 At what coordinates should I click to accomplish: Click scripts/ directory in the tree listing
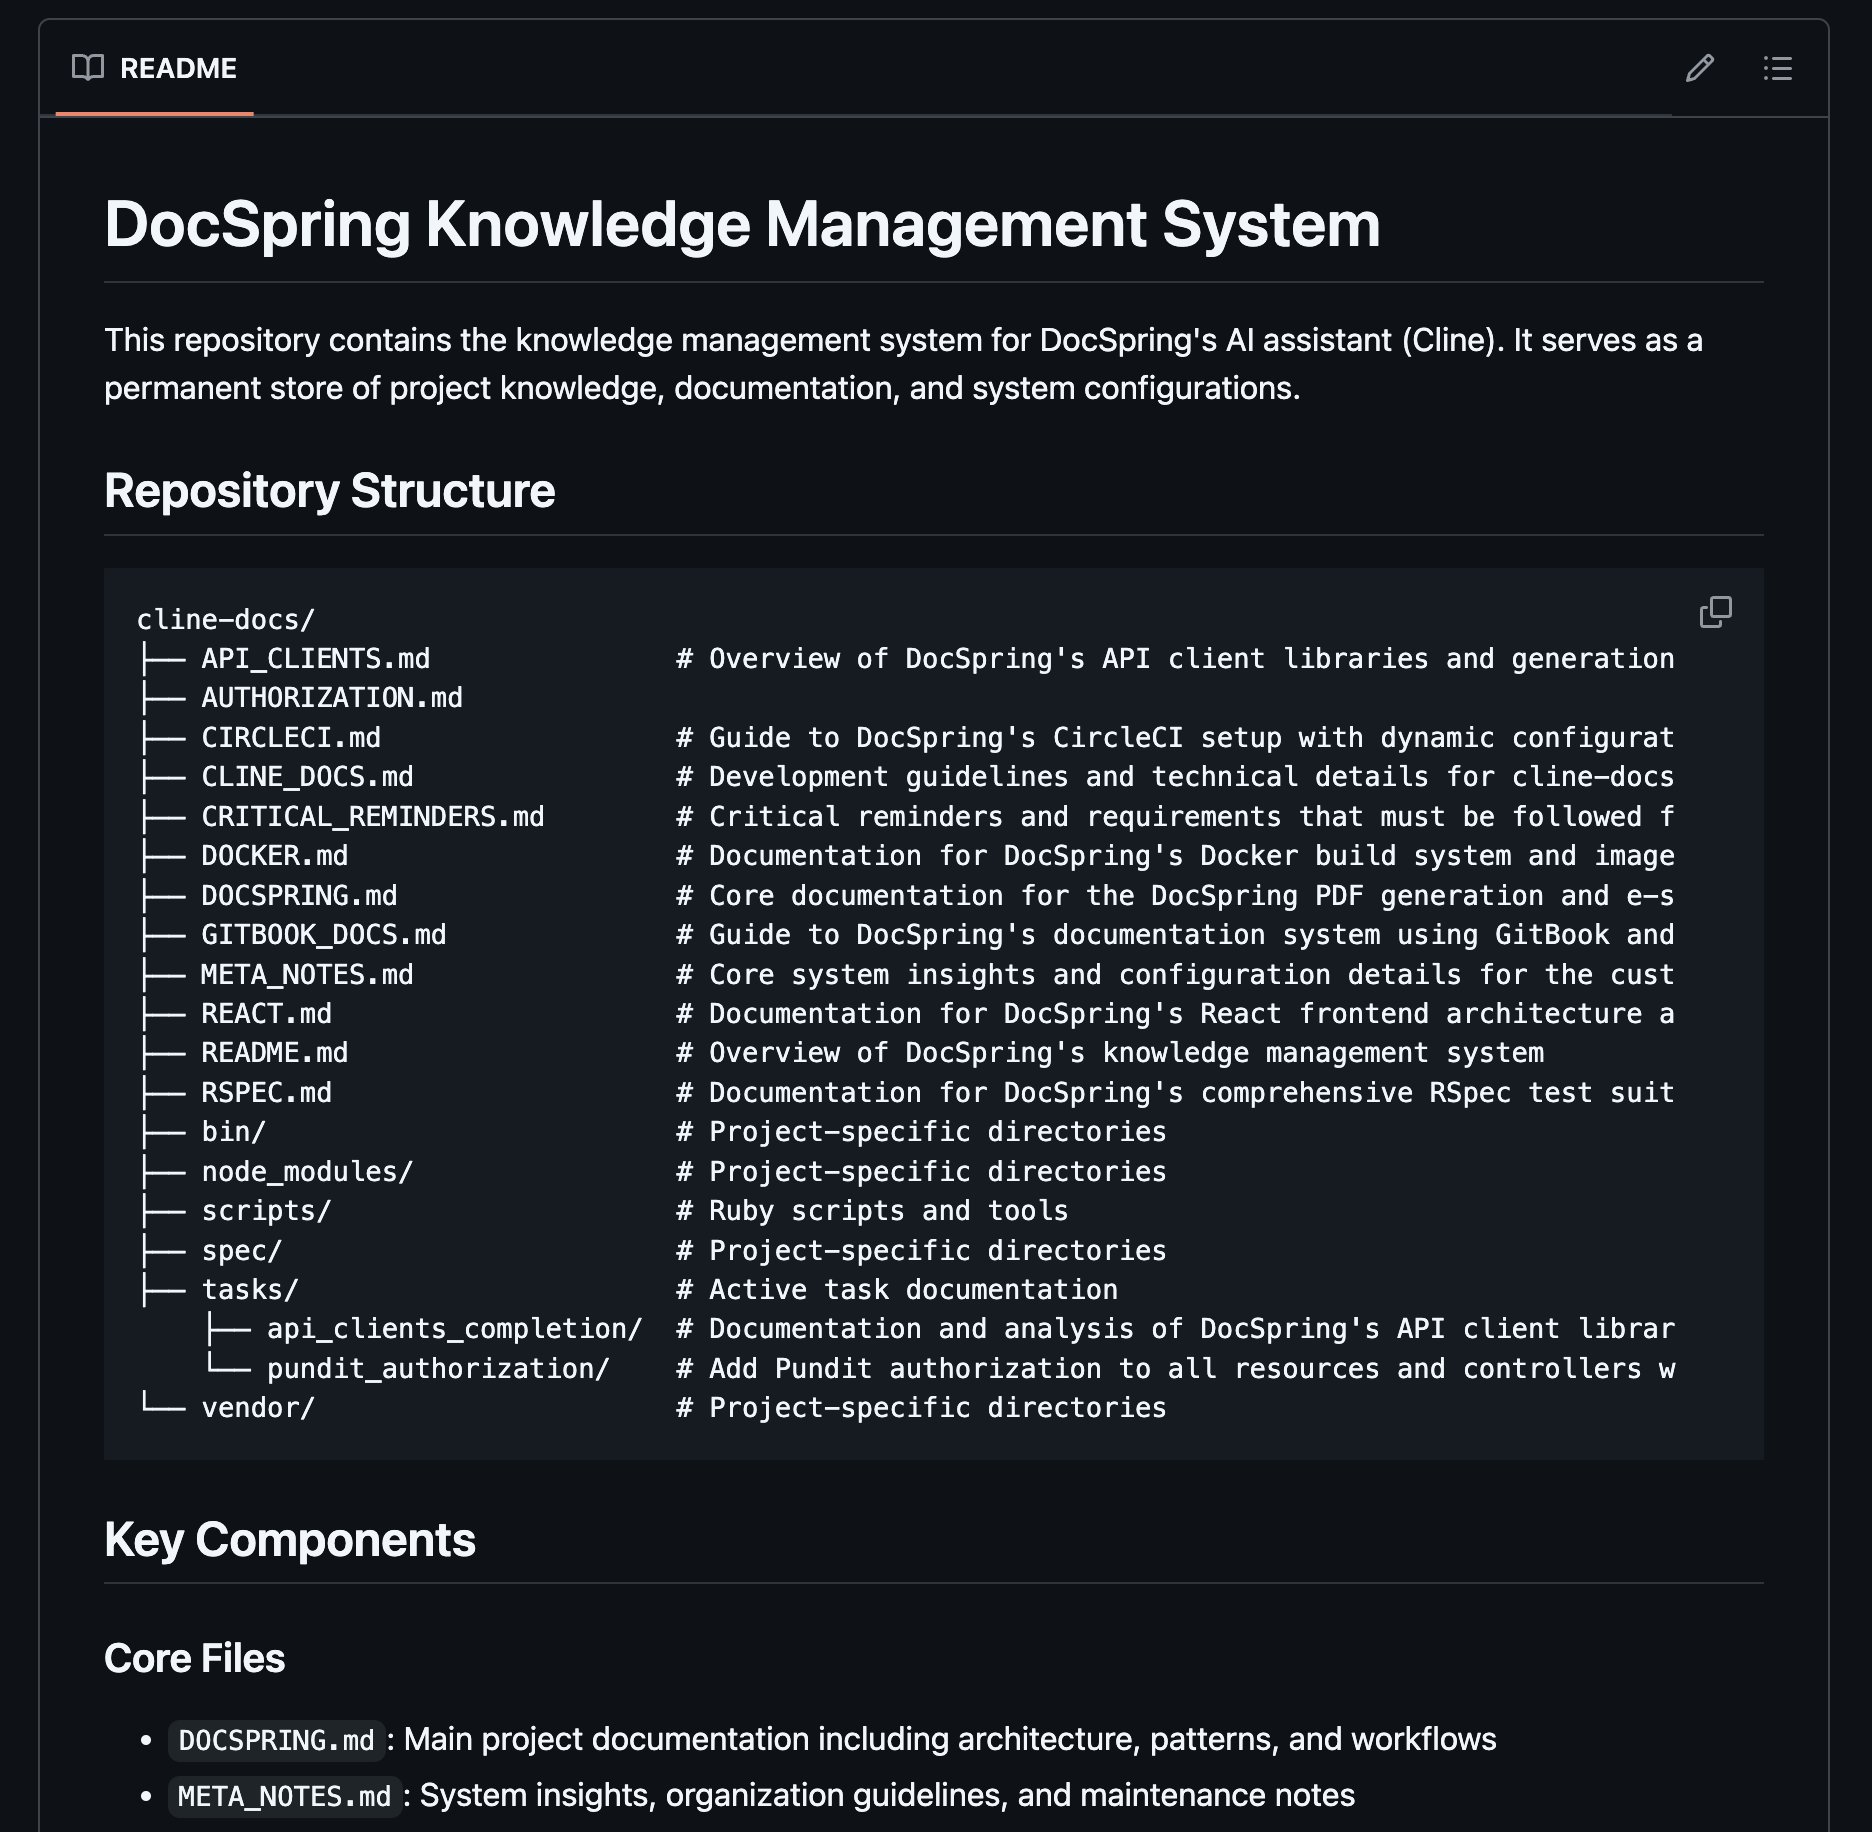click(266, 1211)
